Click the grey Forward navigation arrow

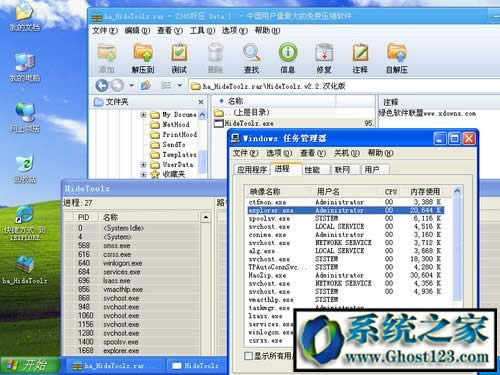tap(117, 86)
